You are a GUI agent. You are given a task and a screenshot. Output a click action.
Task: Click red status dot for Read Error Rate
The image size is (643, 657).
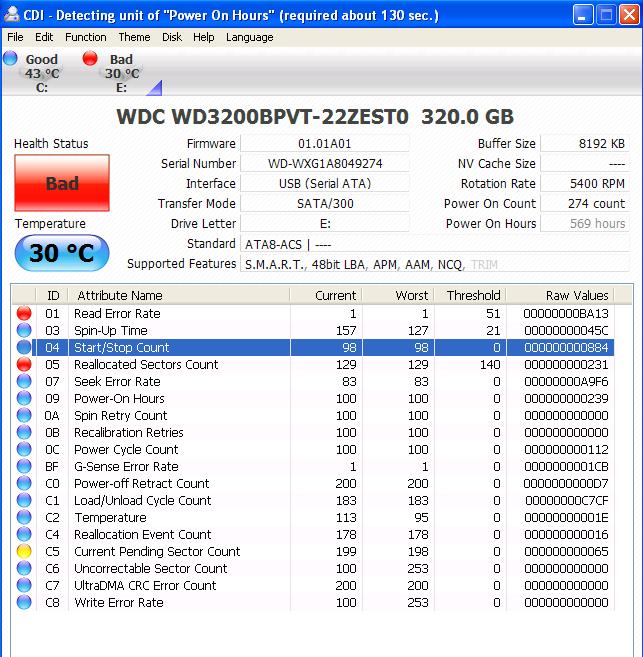tap(24, 313)
